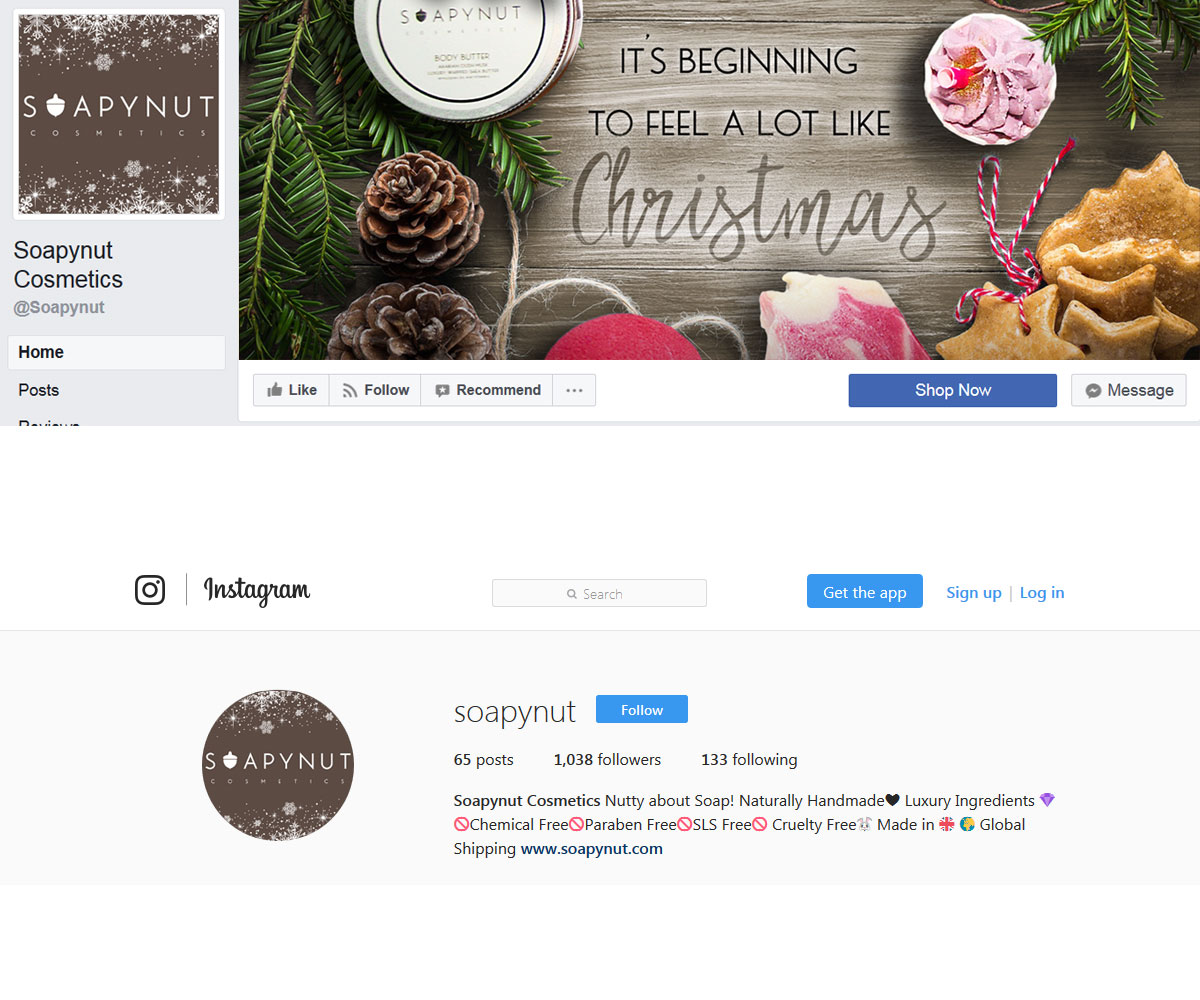Viewport: 1200px width, 1000px height.
Task: Open the Sign up link
Action: click(x=974, y=592)
